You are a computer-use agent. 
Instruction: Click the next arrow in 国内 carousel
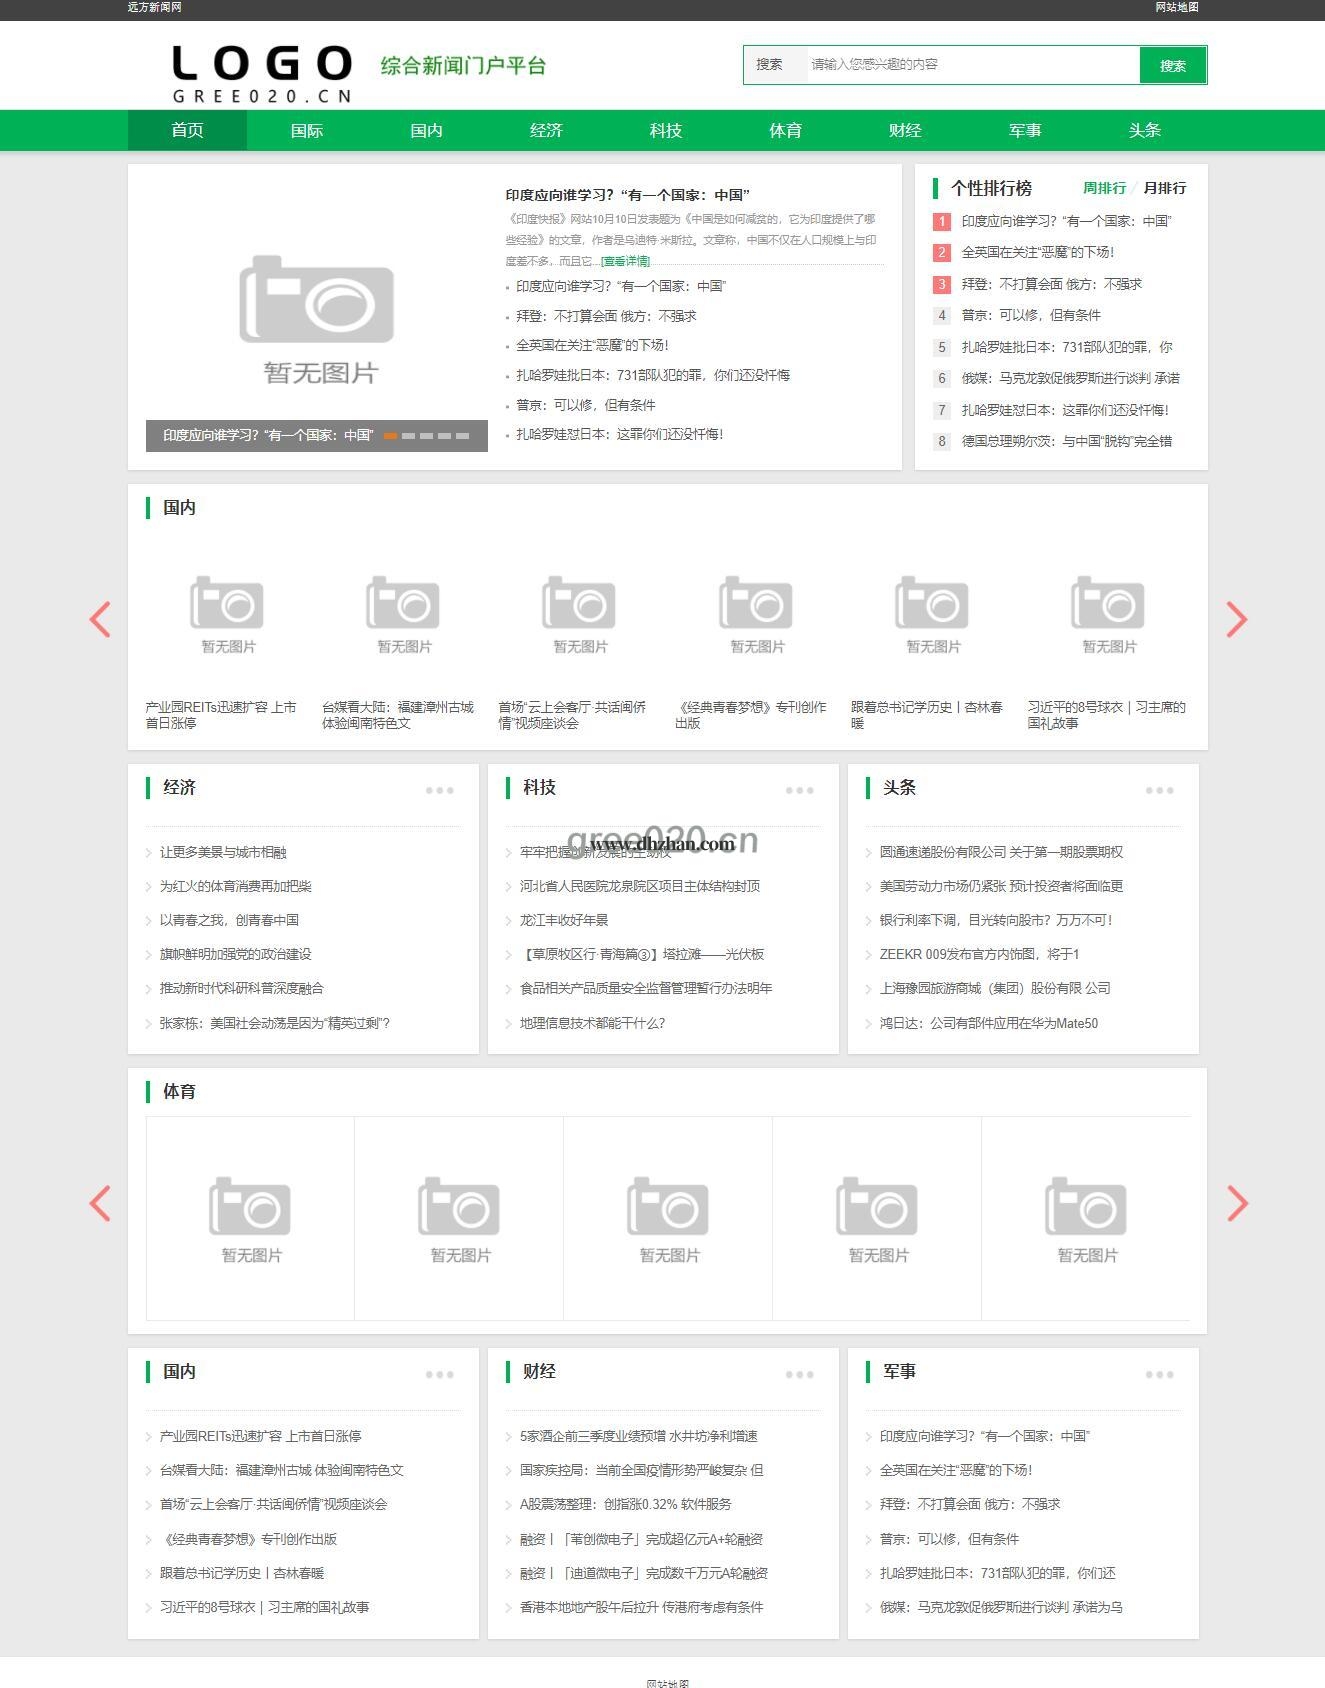pyautogui.click(x=1237, y=620)
